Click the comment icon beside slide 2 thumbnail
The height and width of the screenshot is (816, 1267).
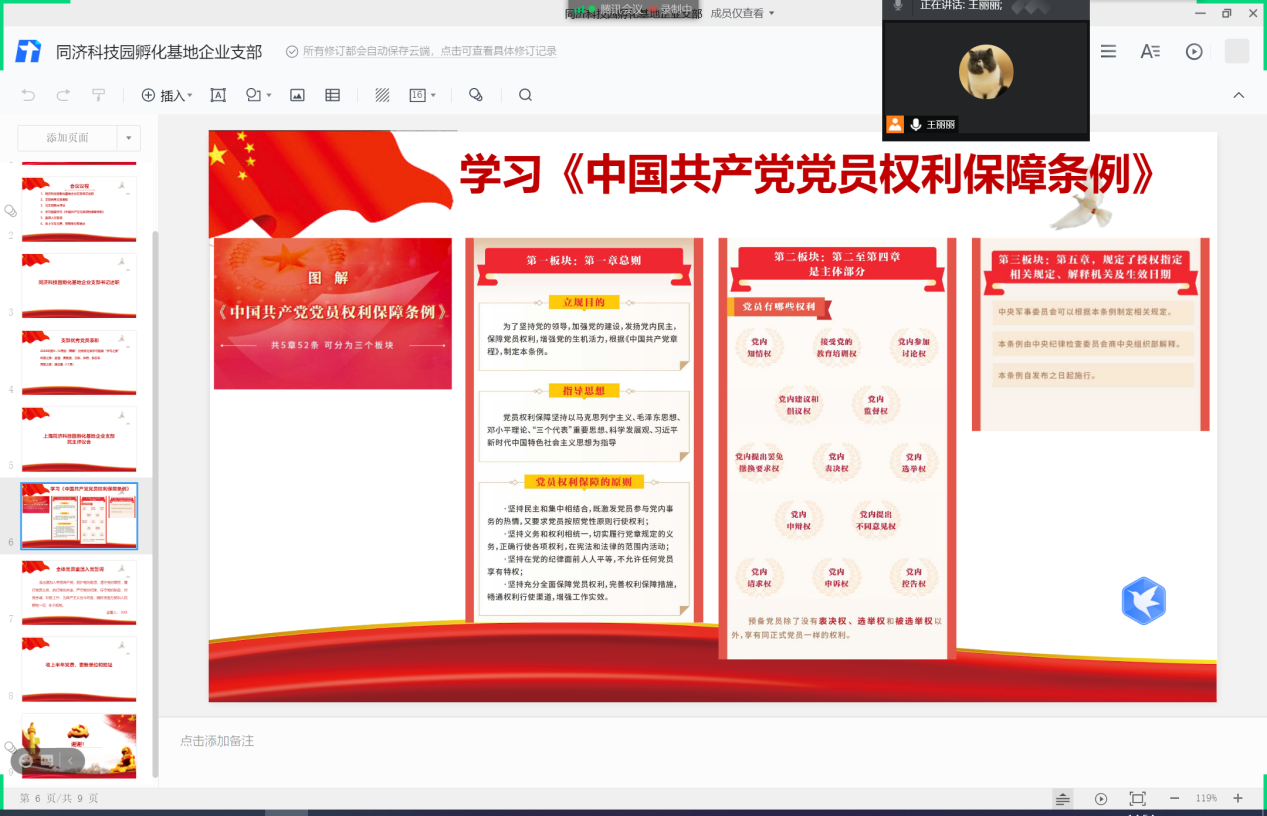point(11,211)
